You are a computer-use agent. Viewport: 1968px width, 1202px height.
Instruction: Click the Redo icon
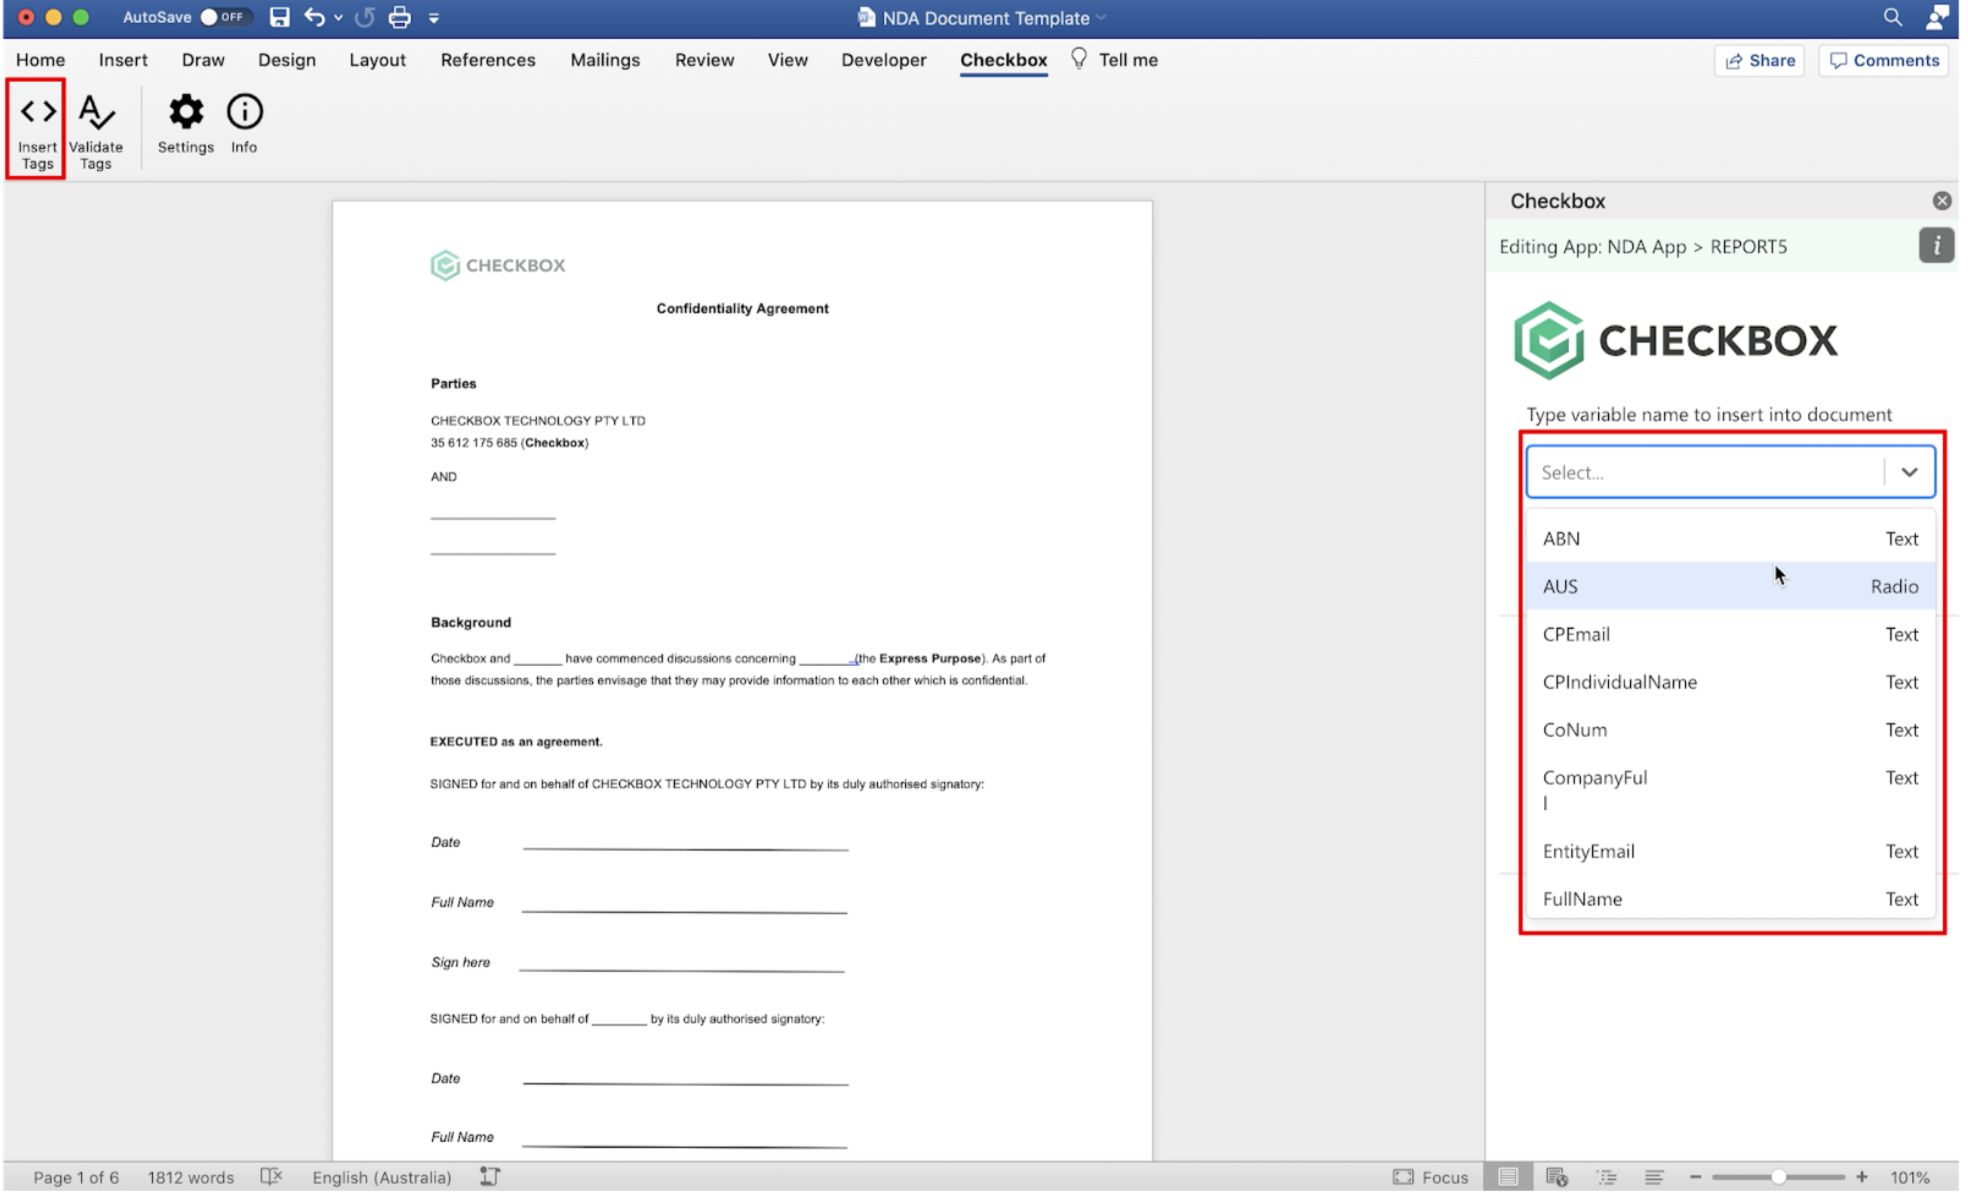coord(365,17)
